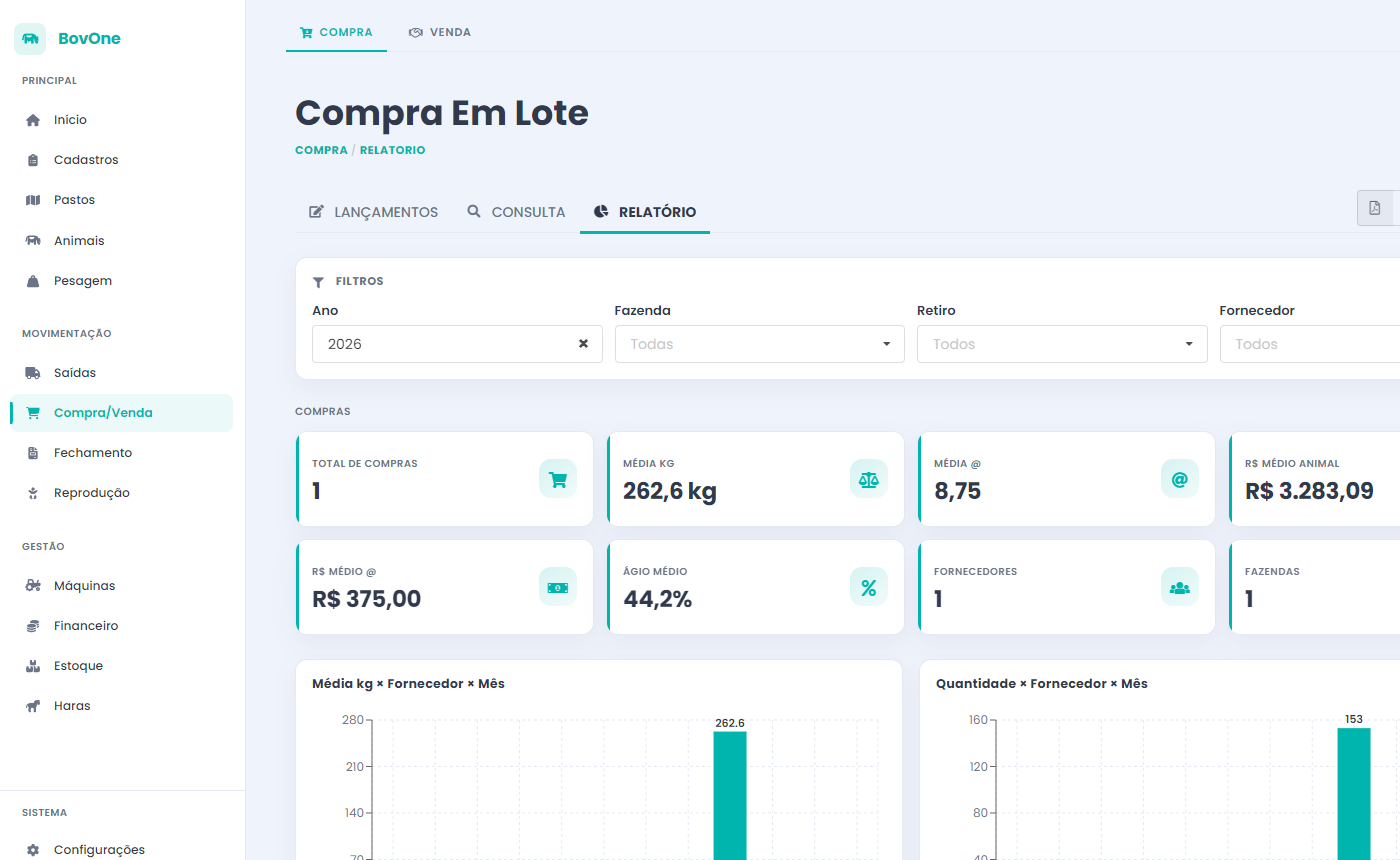Screen dimensions: 1400x860
Task: Expand the Retiro dropdown
Action: [1062, 344]
